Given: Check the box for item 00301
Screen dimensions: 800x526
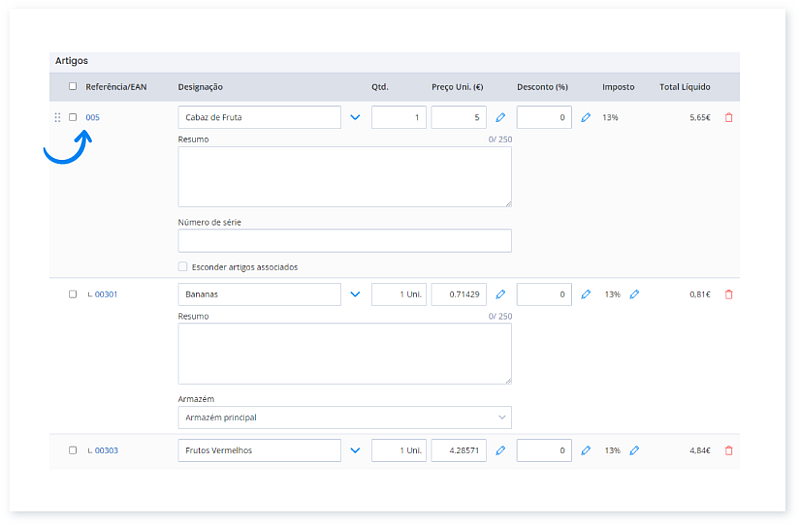Looking at the screenshot, I should pyautogui.click(x=73, y=295).
